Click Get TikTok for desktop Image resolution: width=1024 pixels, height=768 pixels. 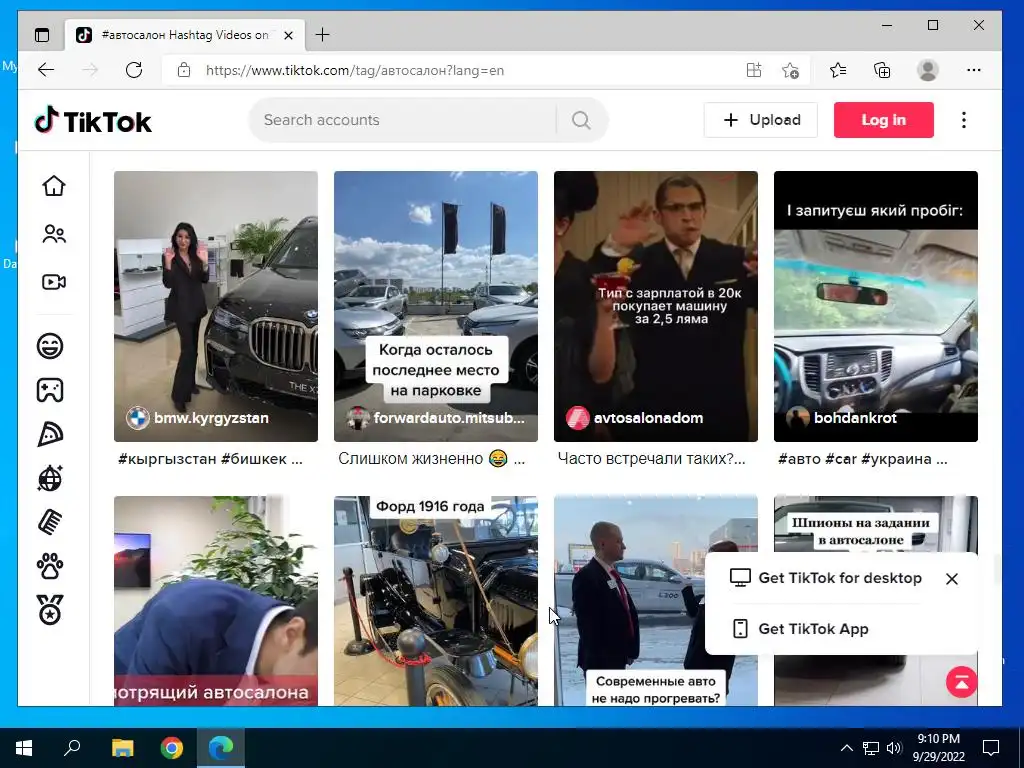tap(825, 578)
